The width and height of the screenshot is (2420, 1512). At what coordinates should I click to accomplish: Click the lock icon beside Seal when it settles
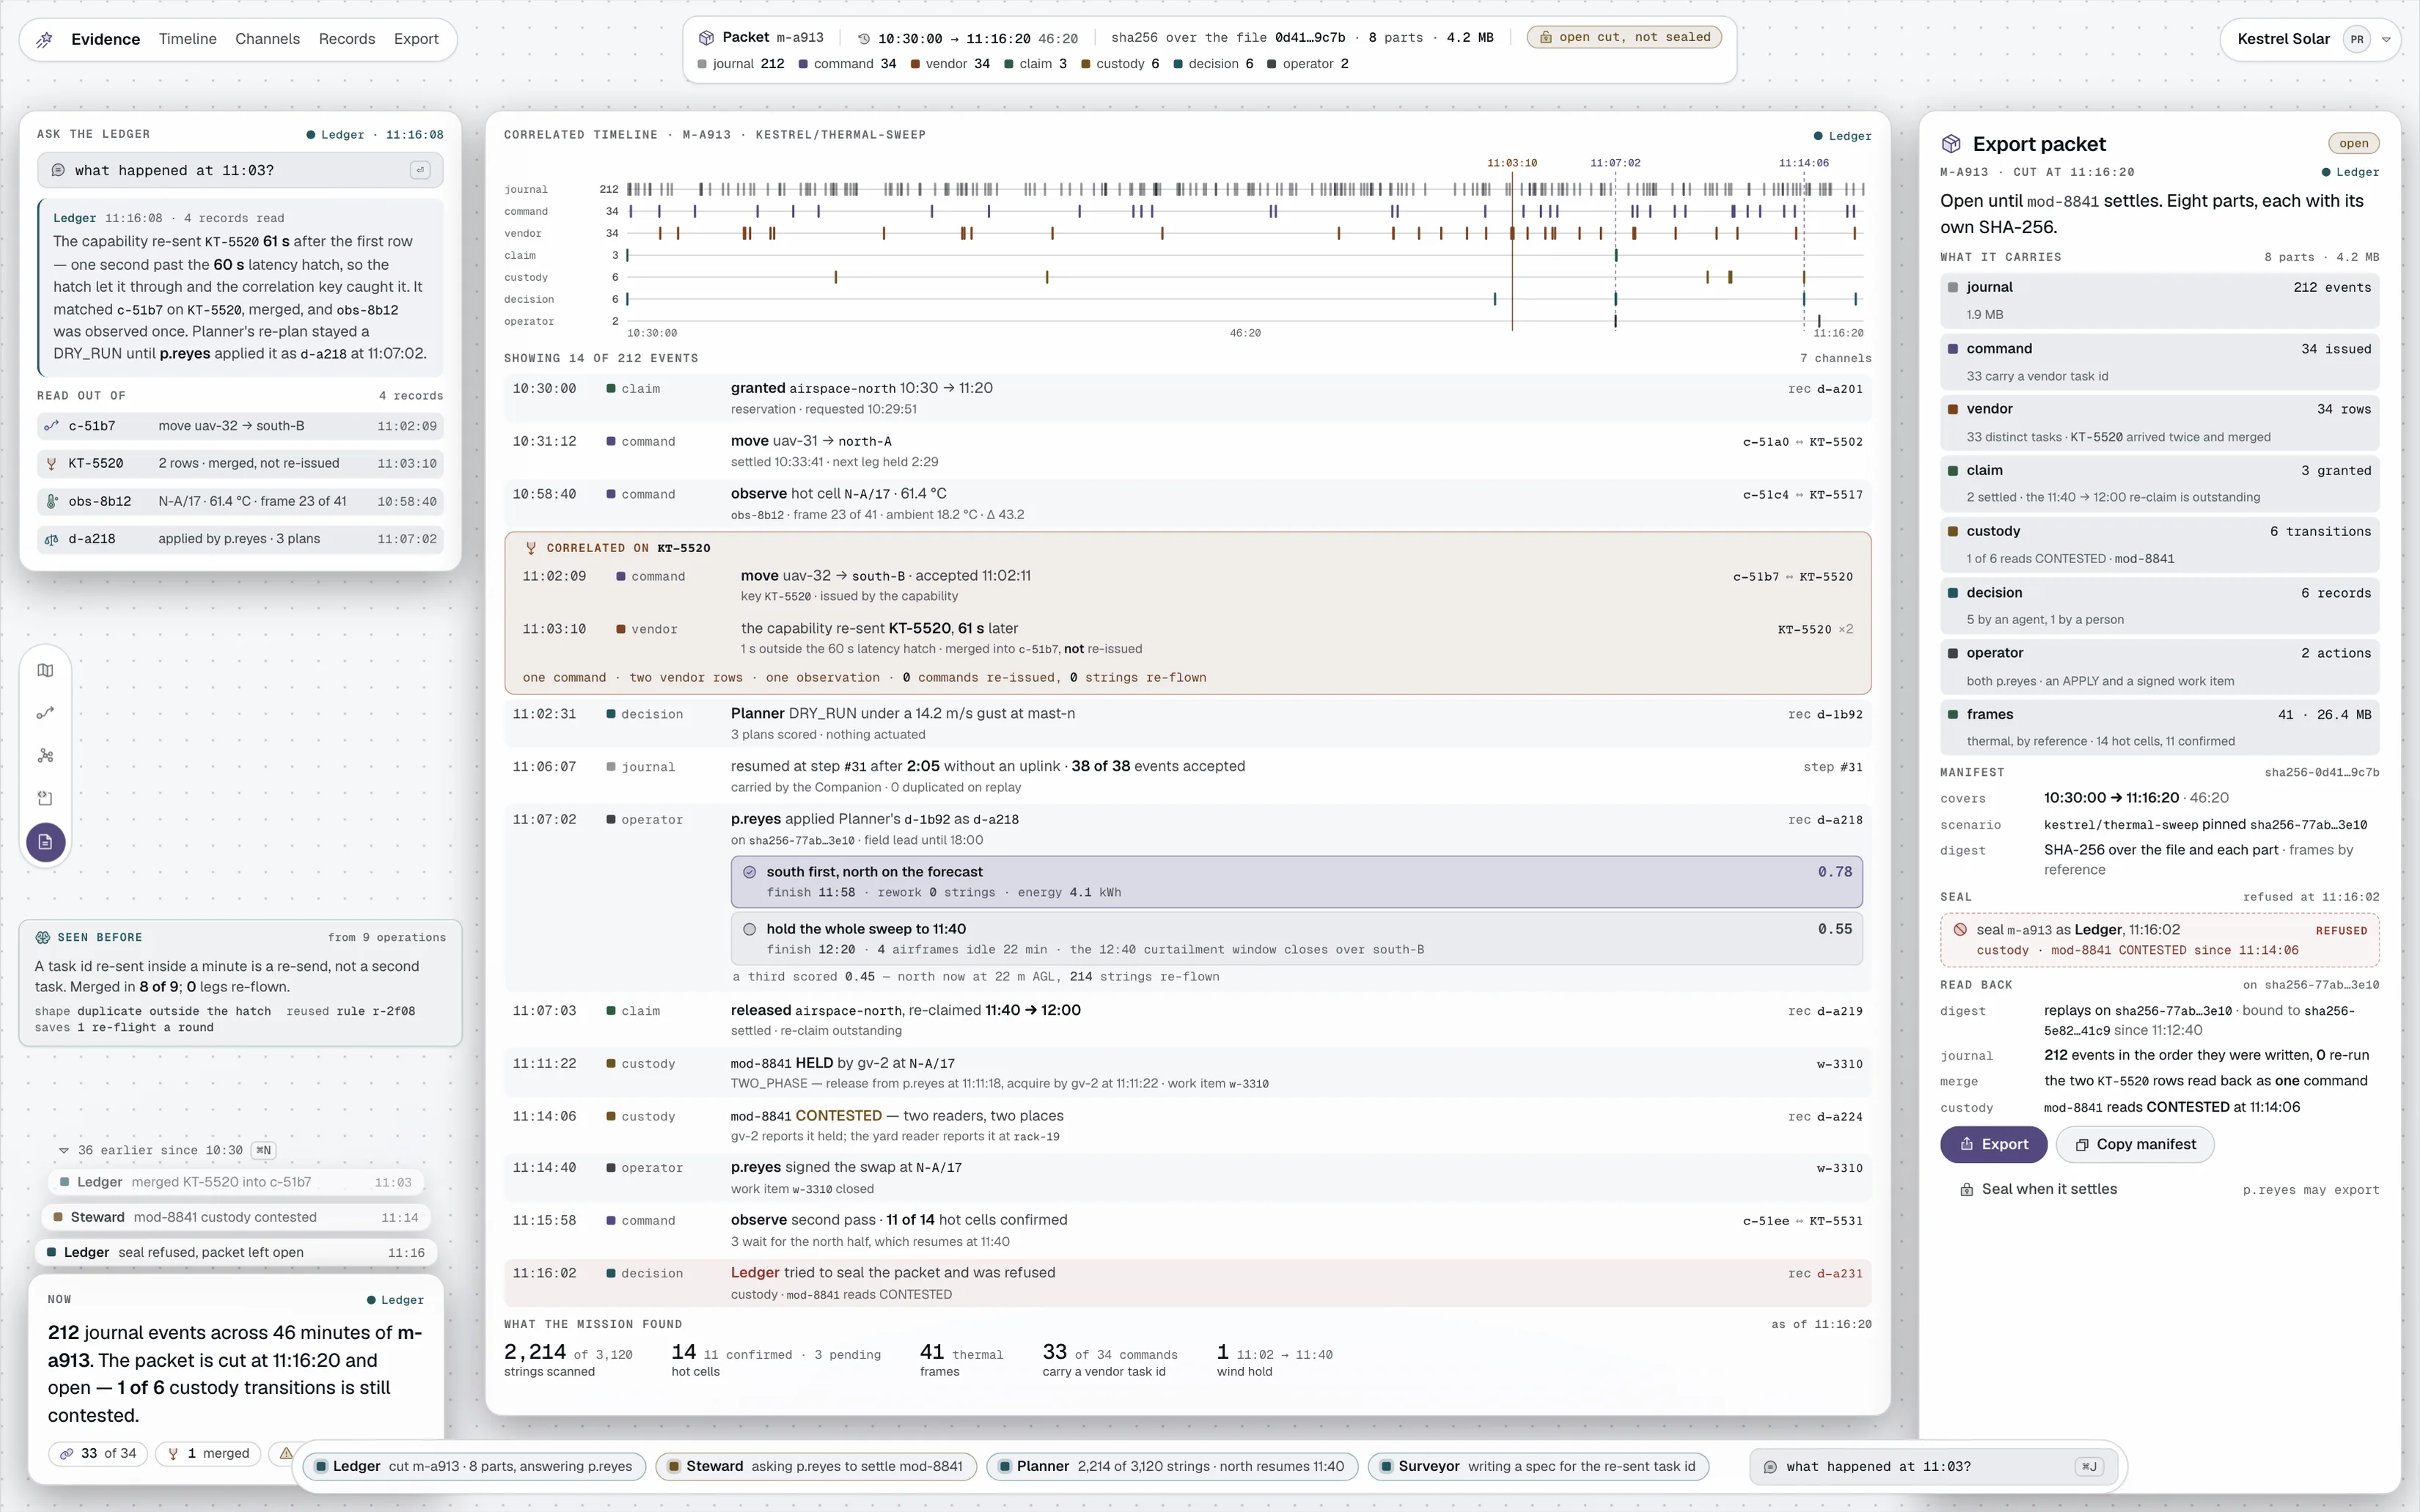[1966, 1189]
